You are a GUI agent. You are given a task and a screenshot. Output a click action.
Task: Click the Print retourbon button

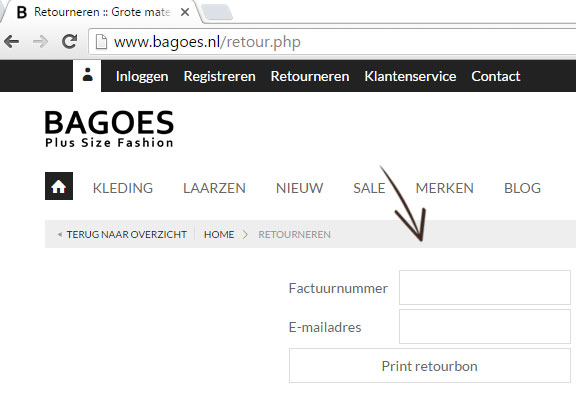pos(429,366)
